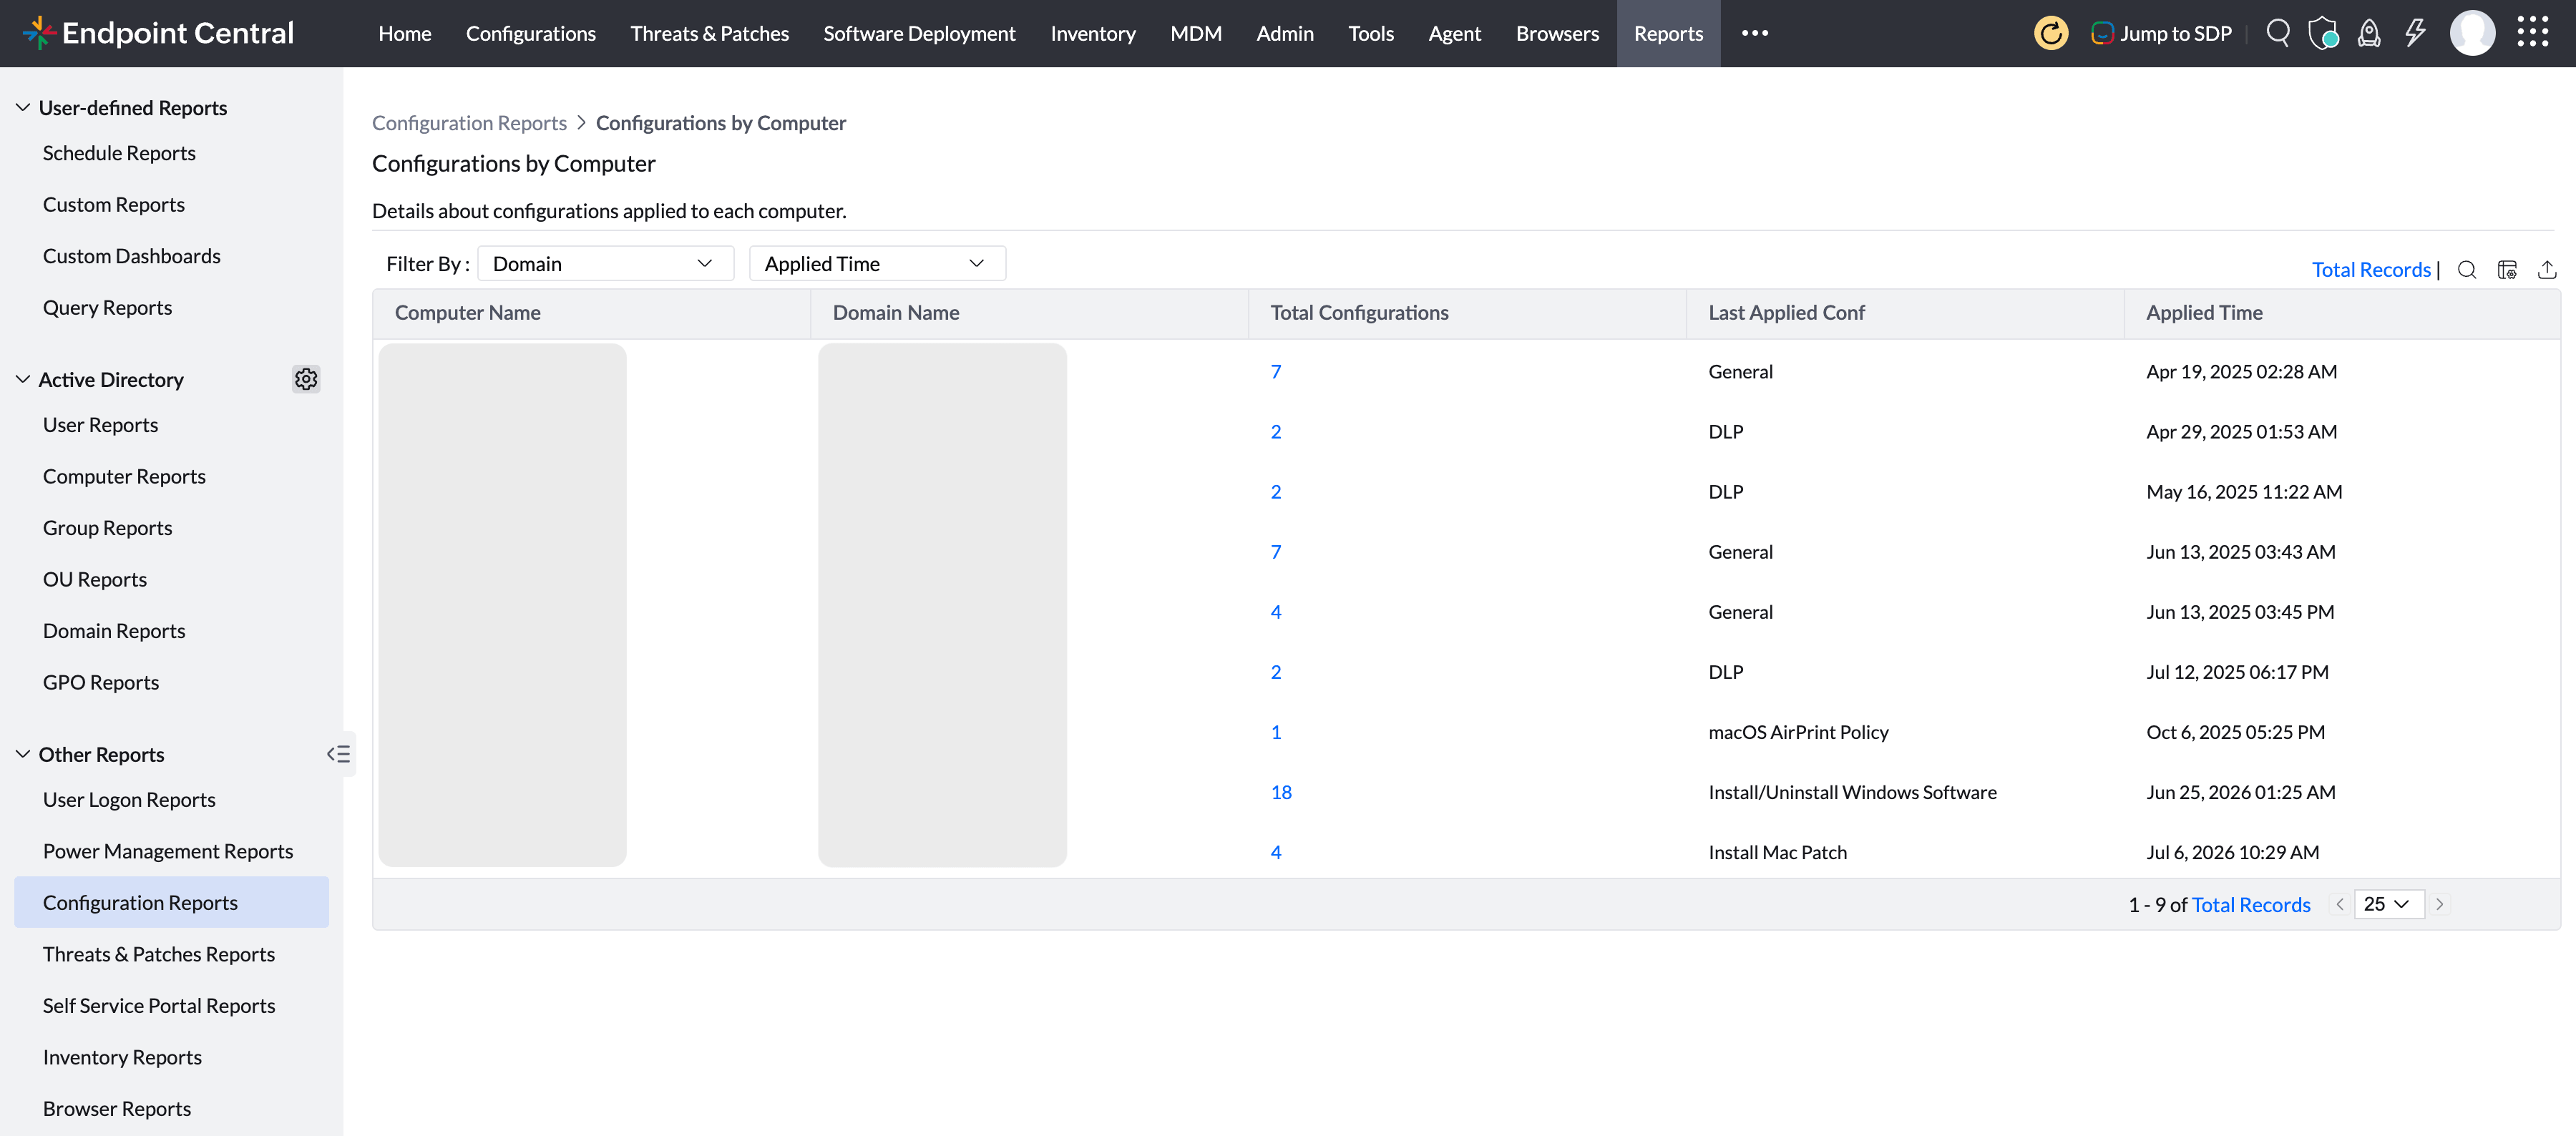This screenshot has height=1136, width=2576.
Task: Open User Reports in sidebar
Action: click(100, 424)
